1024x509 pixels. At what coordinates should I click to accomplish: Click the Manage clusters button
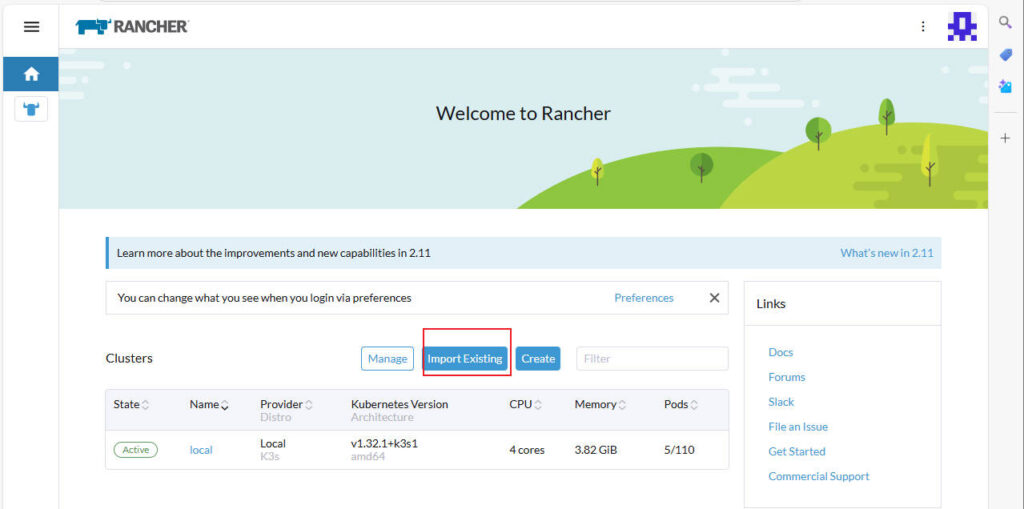click(387, 359)
